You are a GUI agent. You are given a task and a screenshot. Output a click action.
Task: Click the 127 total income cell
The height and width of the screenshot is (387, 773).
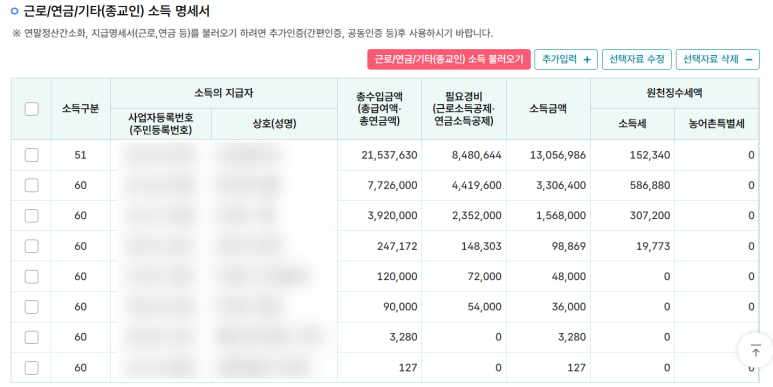(380, 367)
